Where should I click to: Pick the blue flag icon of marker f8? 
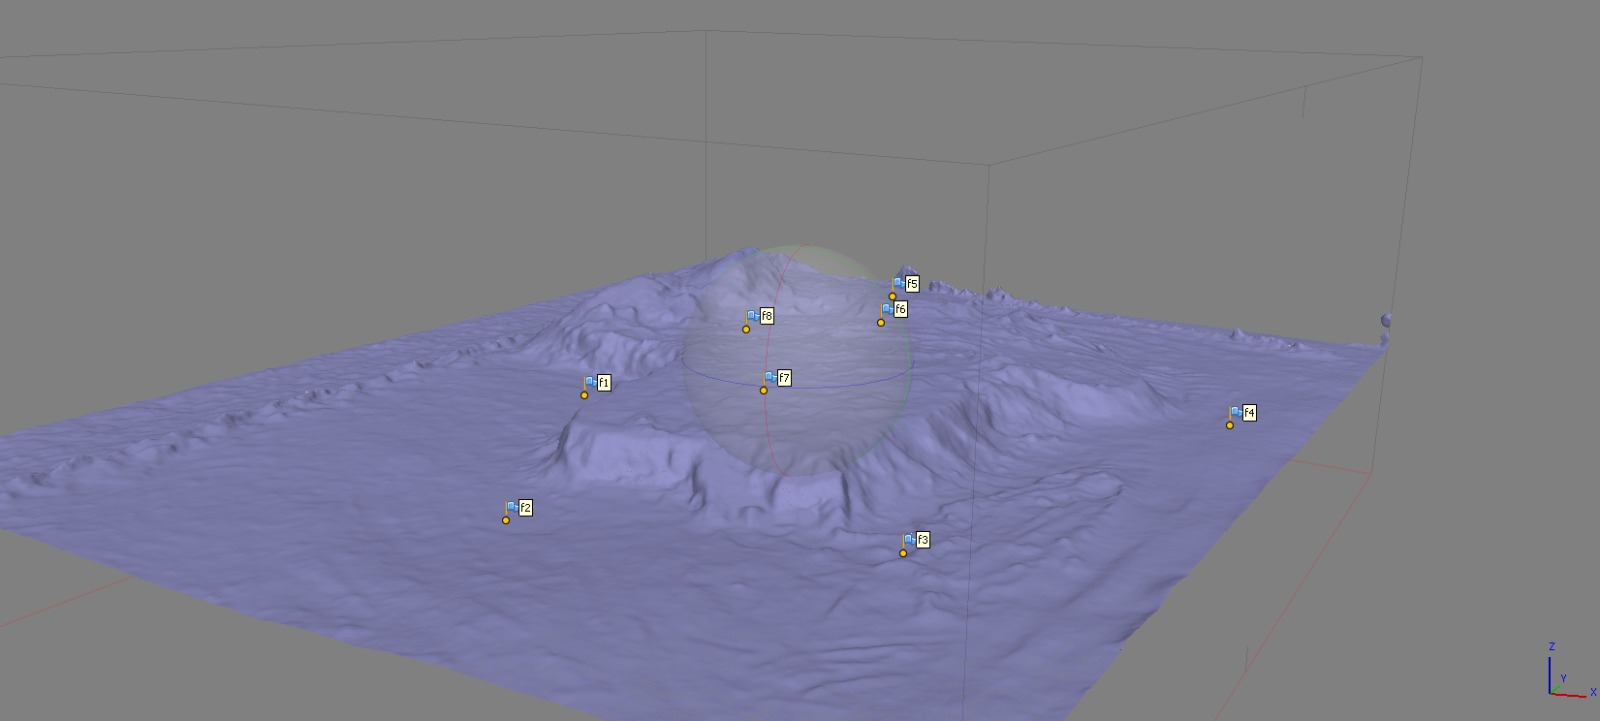click(753, 316)
